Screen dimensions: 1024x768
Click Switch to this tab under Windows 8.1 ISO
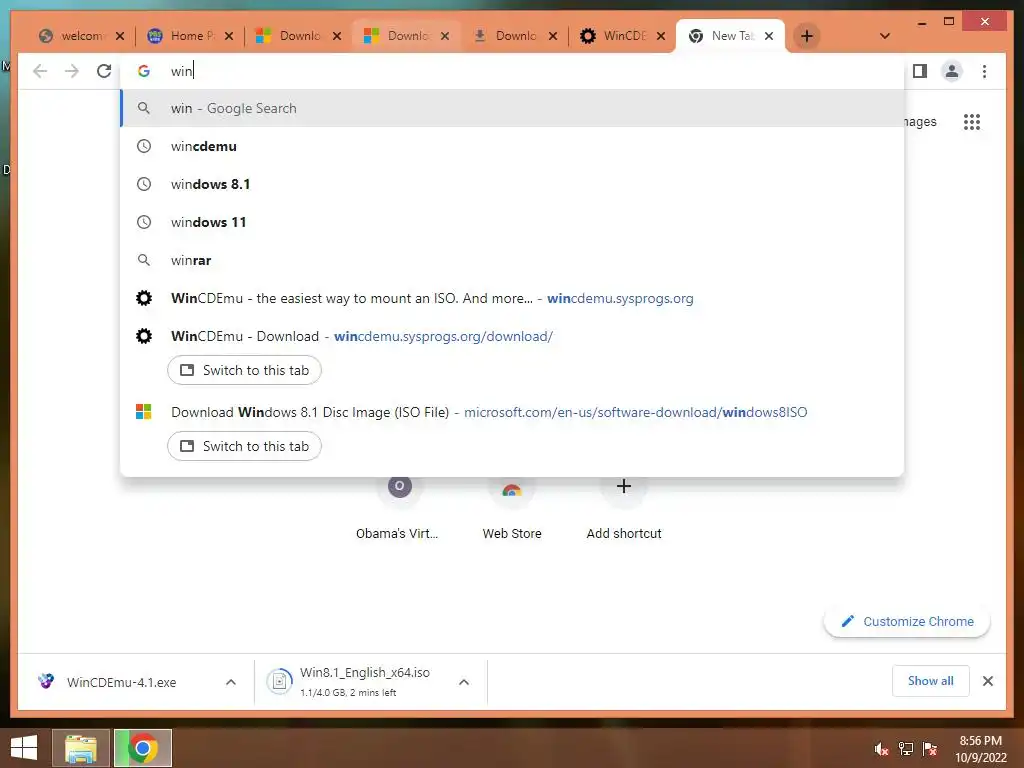click(x=244, y=446)
